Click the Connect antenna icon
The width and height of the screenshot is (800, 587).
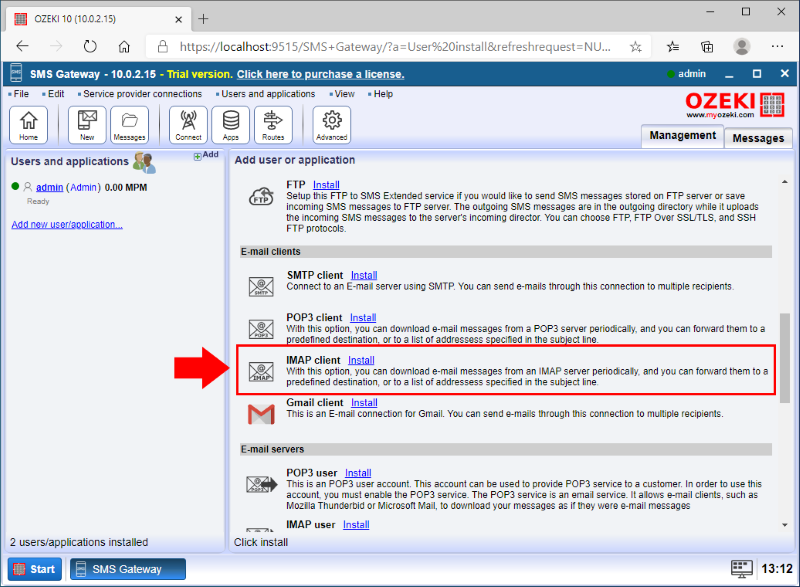pyautogui.click(x=188, y=124)
